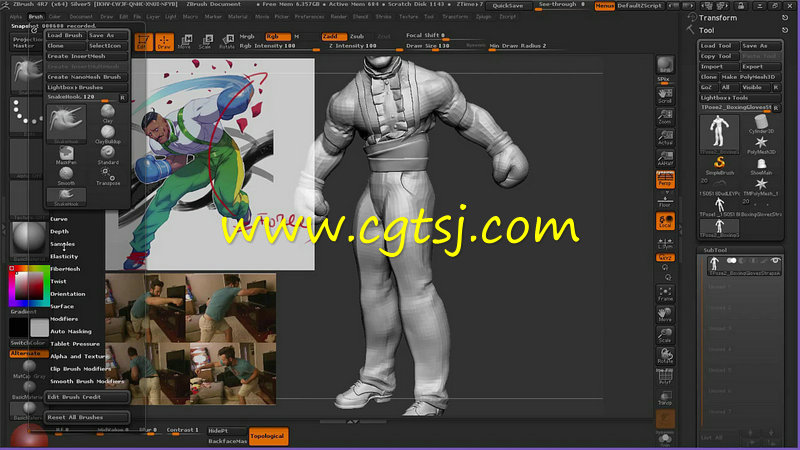Toggle PolyF polyframe display
Image resolution: width=800 pixels, height=450 pixels.
click(665, 377)
